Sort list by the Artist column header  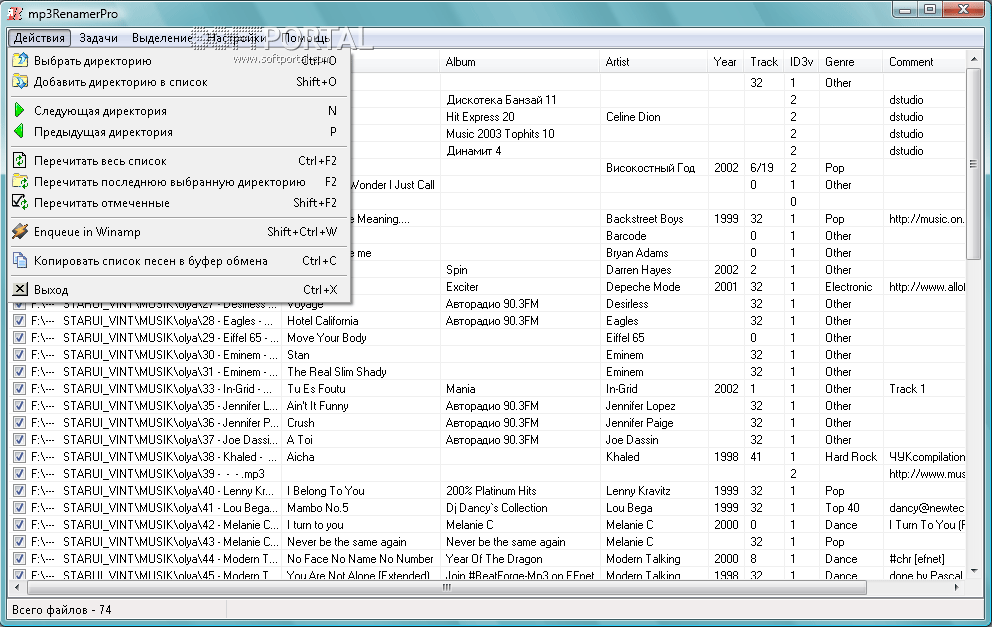tap(617, 62)
